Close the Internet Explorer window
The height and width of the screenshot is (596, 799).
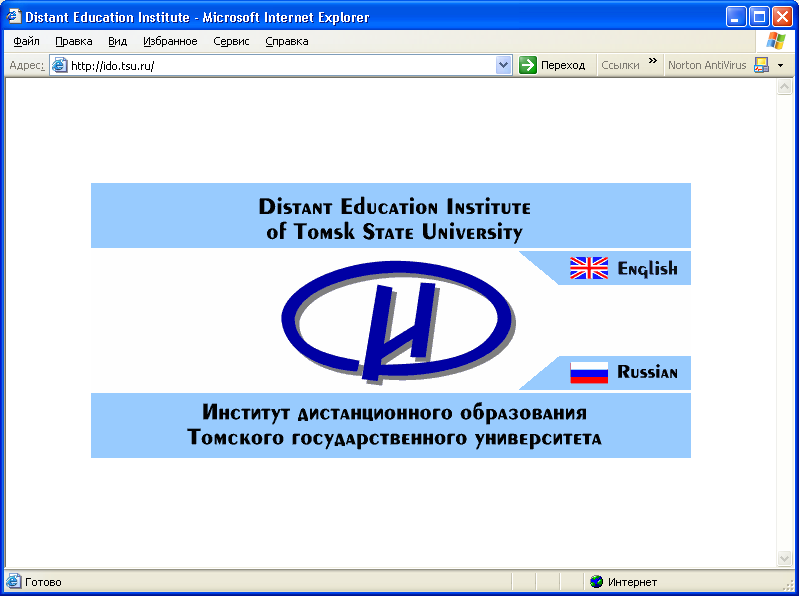[782, 17]
